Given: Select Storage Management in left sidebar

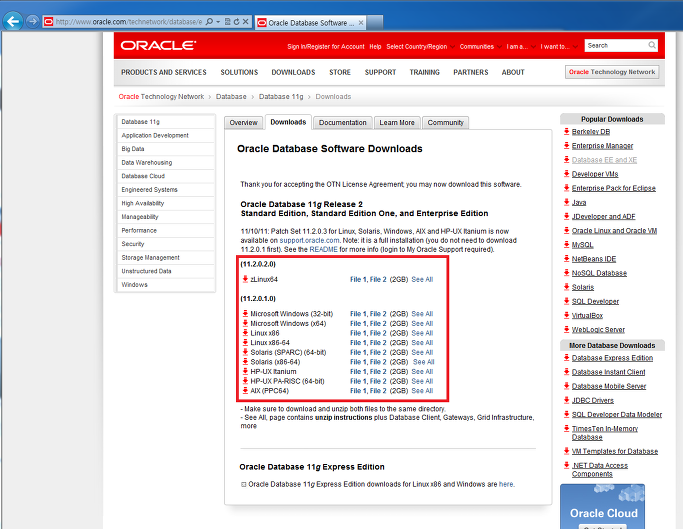Looking at the screenshot, I should 166,258.
